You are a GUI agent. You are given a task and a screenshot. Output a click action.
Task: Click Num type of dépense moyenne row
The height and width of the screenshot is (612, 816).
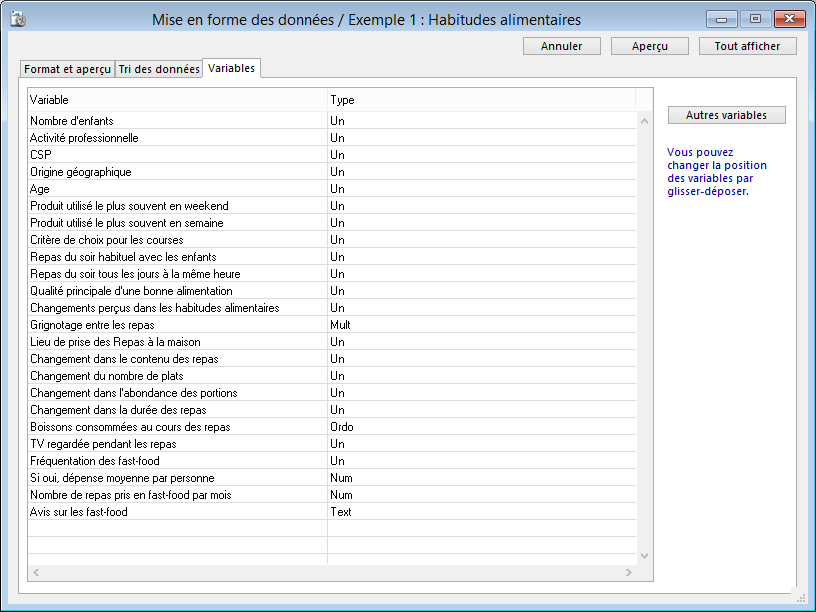tap(482, 478)
